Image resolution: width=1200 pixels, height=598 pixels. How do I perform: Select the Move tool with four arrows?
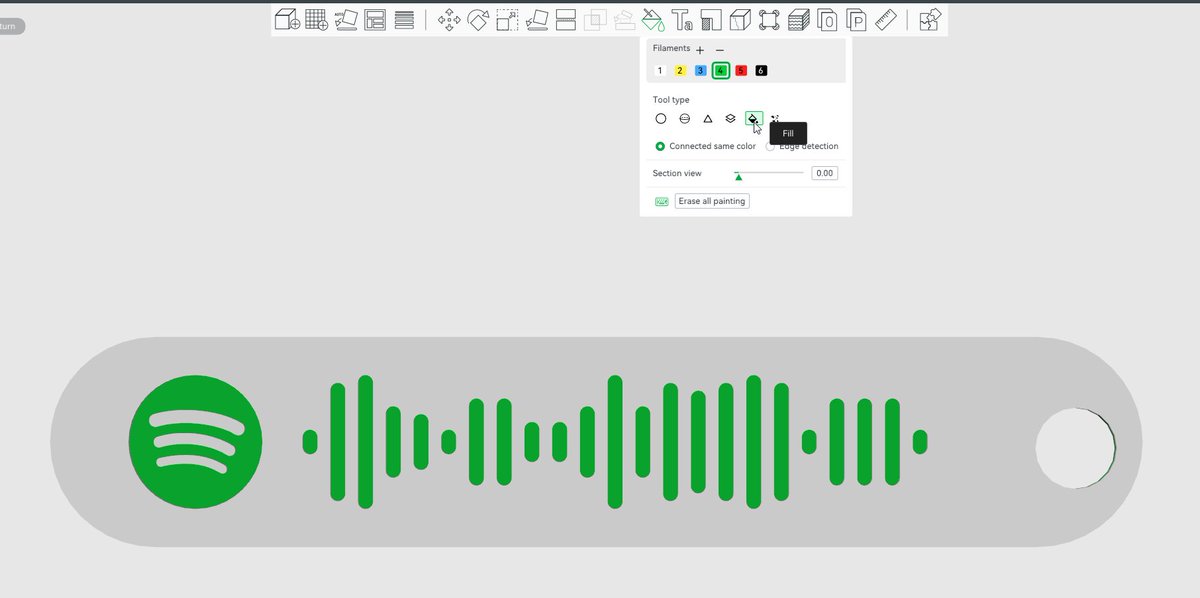point(449,20)
